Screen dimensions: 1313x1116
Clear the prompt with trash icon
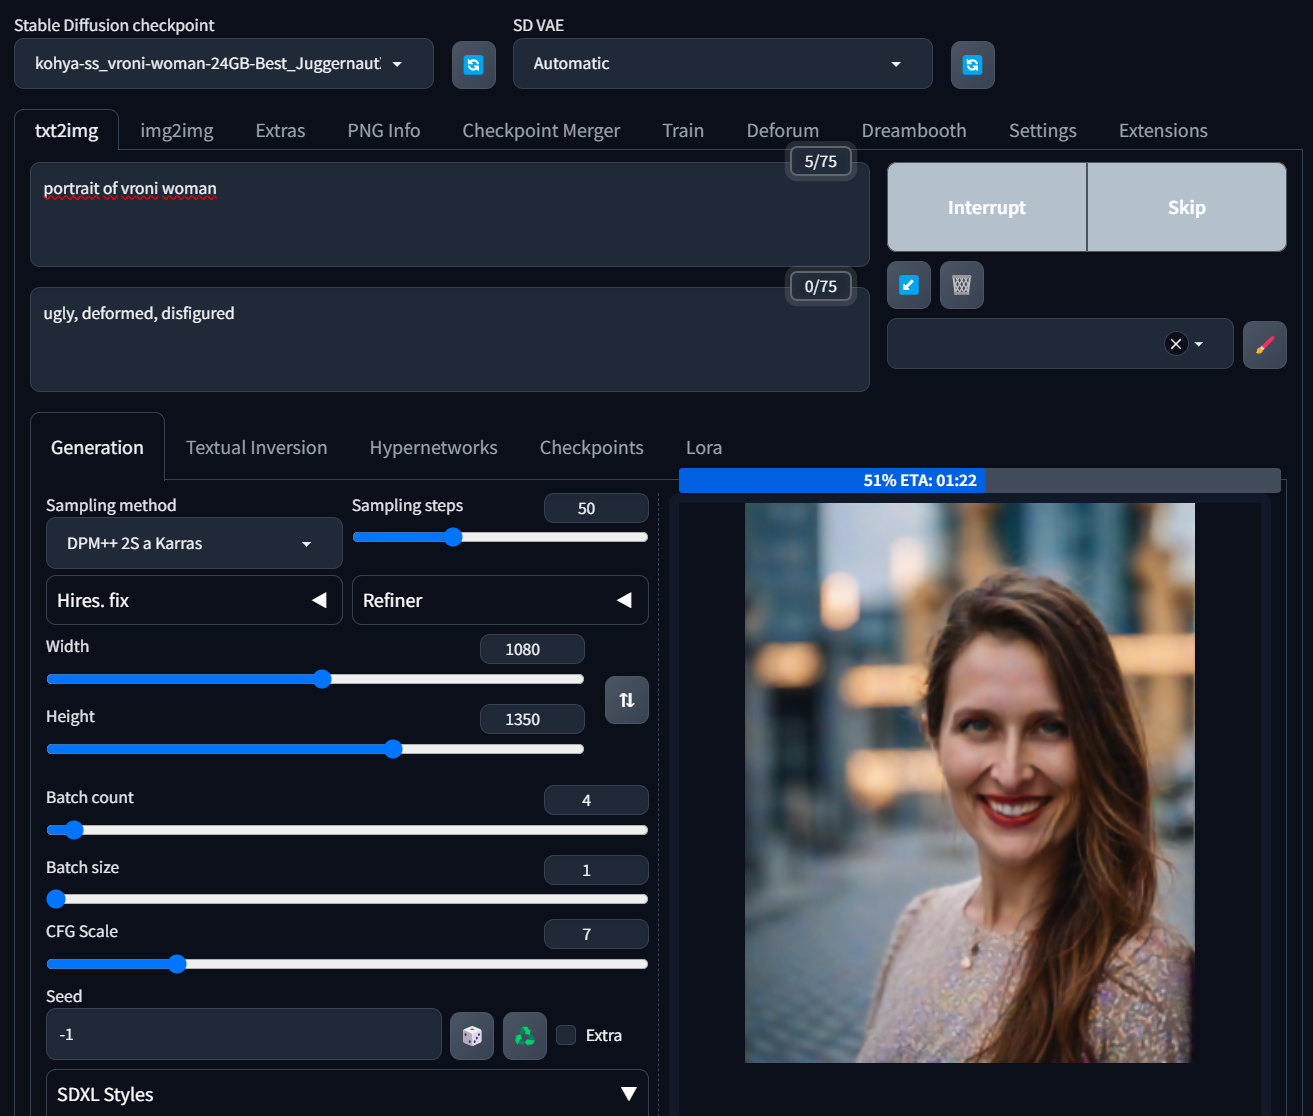point(961,285)
